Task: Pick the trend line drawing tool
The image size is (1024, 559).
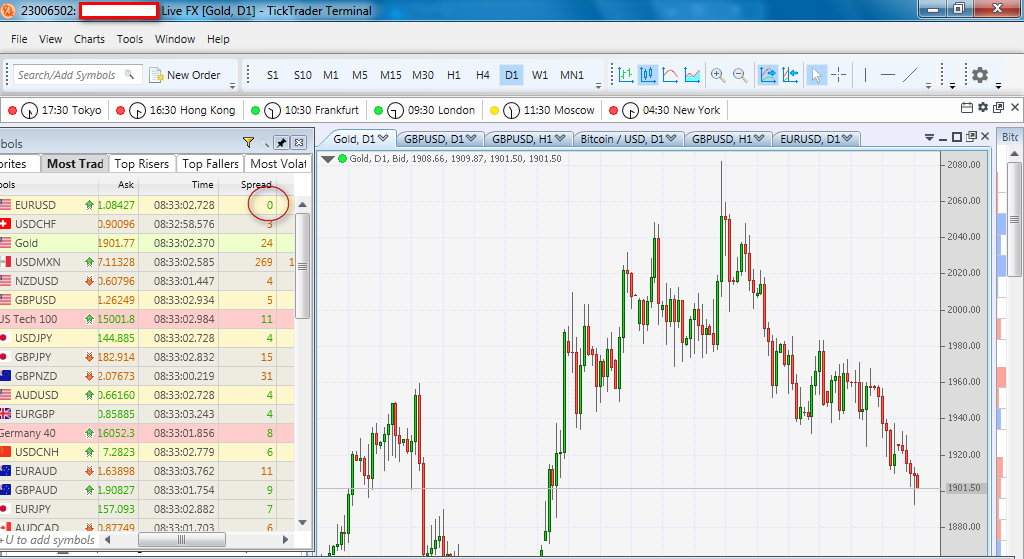Action: pyautogui.click(x=910, y=75)
